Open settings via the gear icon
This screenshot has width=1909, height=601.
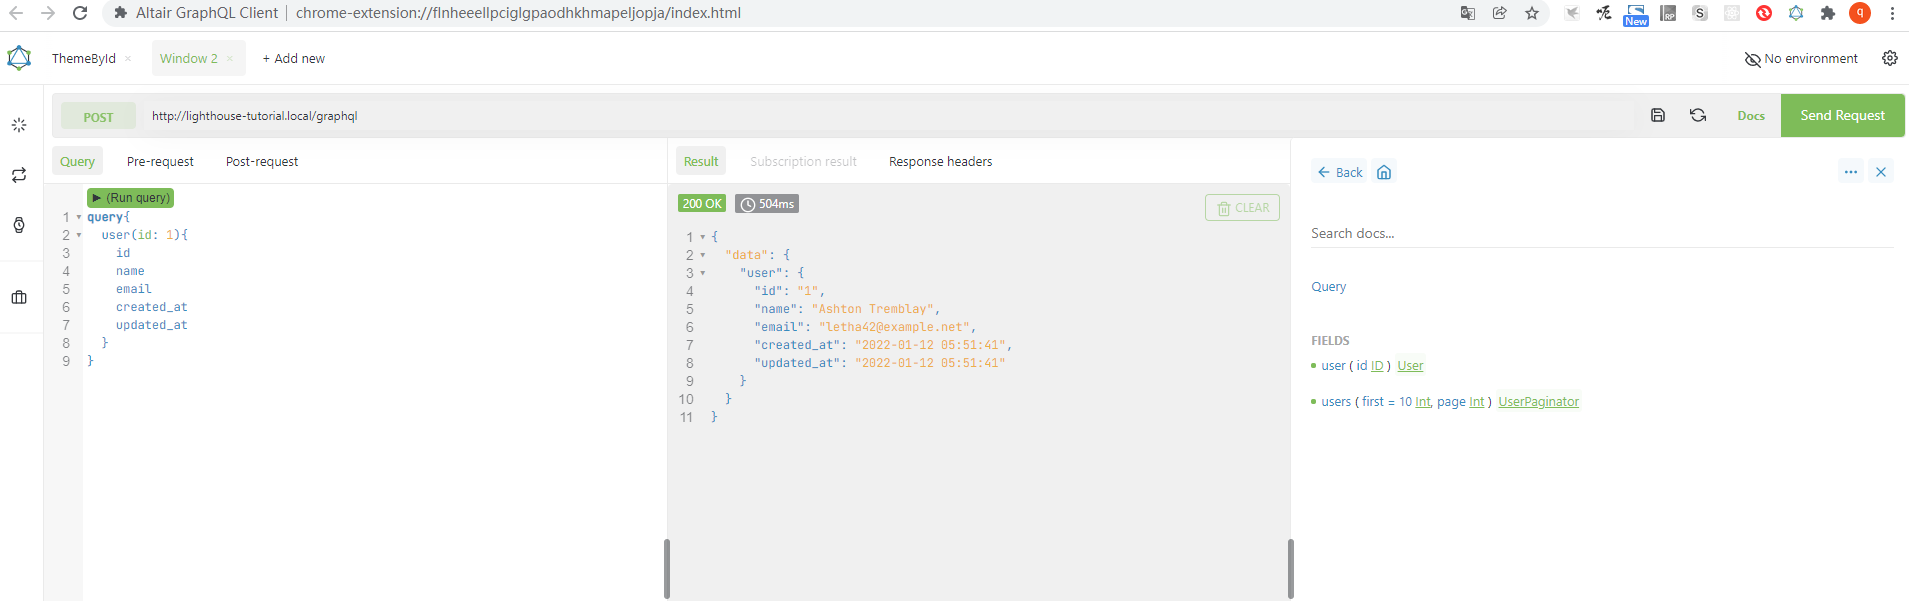[1889, 58]
